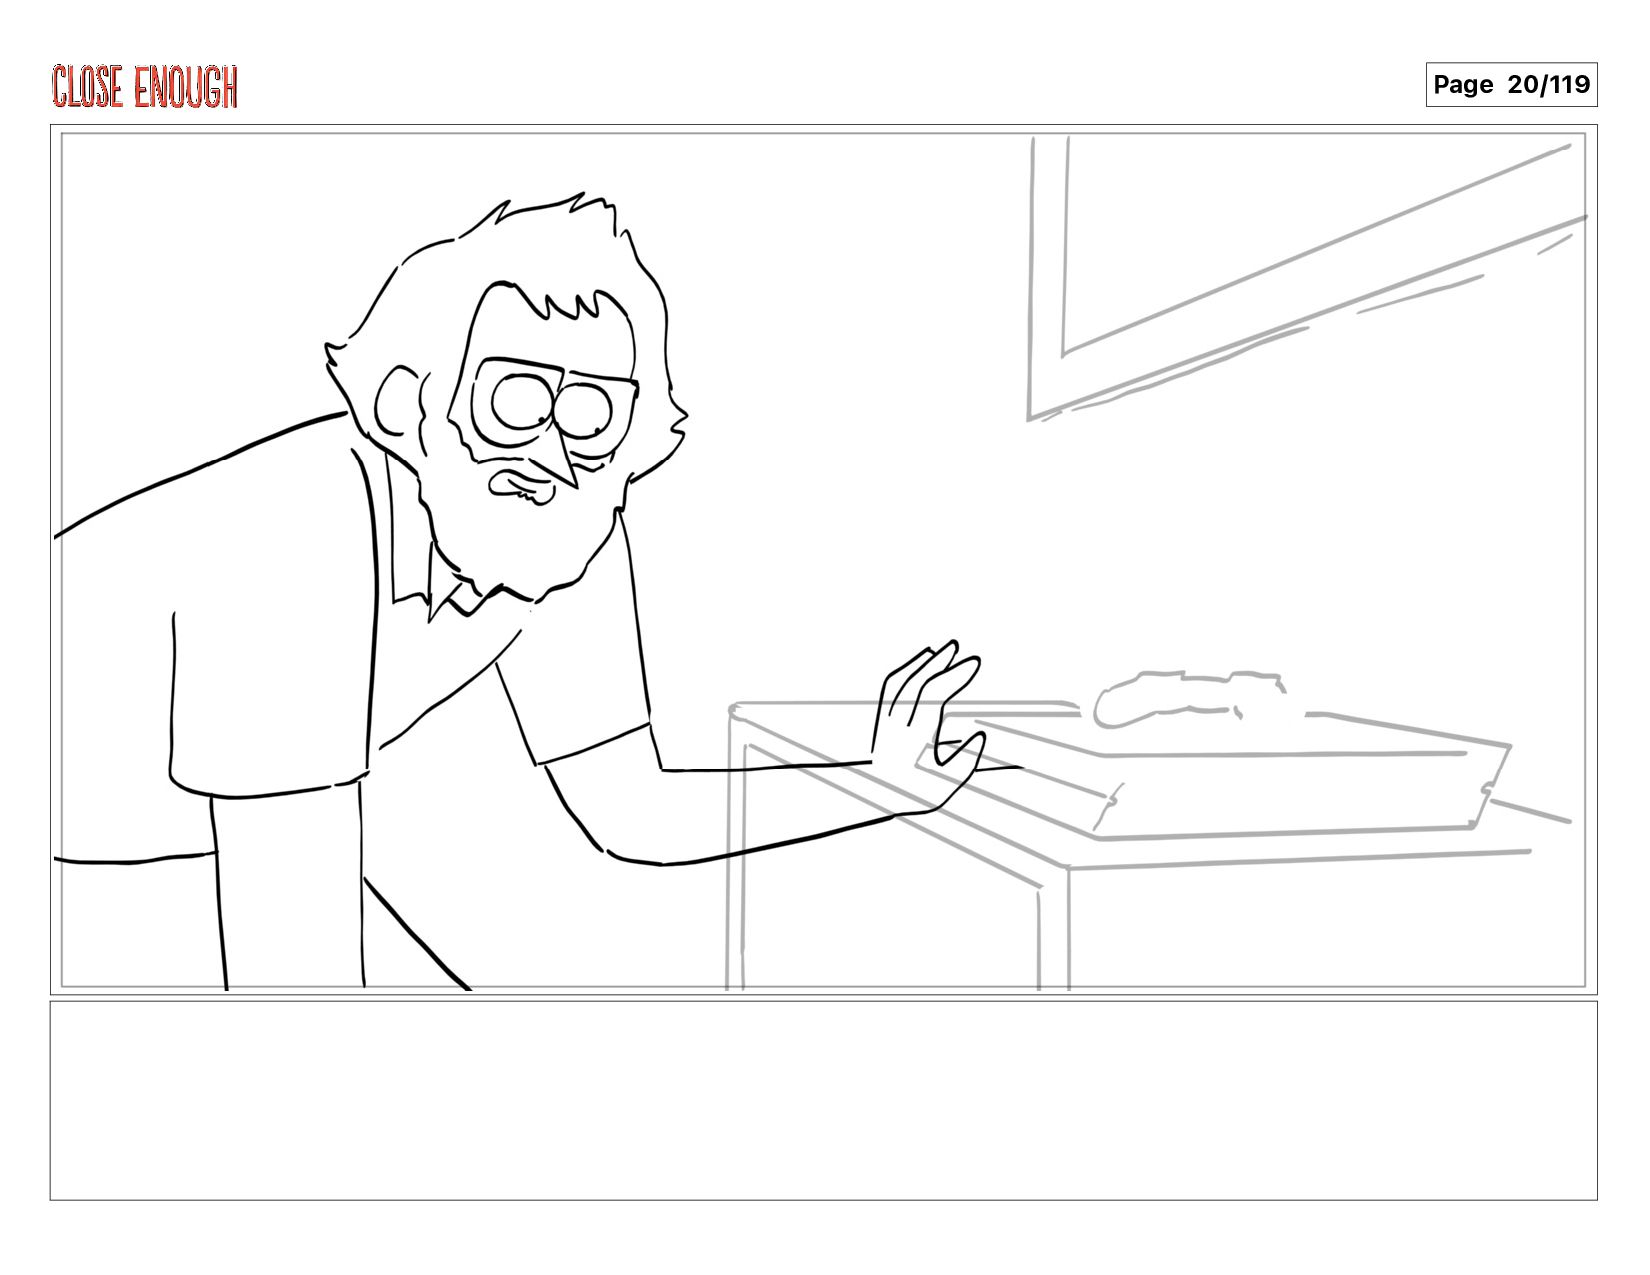Select the character's raised hand
This screenshot has height=1275, width=1650.
928,725
